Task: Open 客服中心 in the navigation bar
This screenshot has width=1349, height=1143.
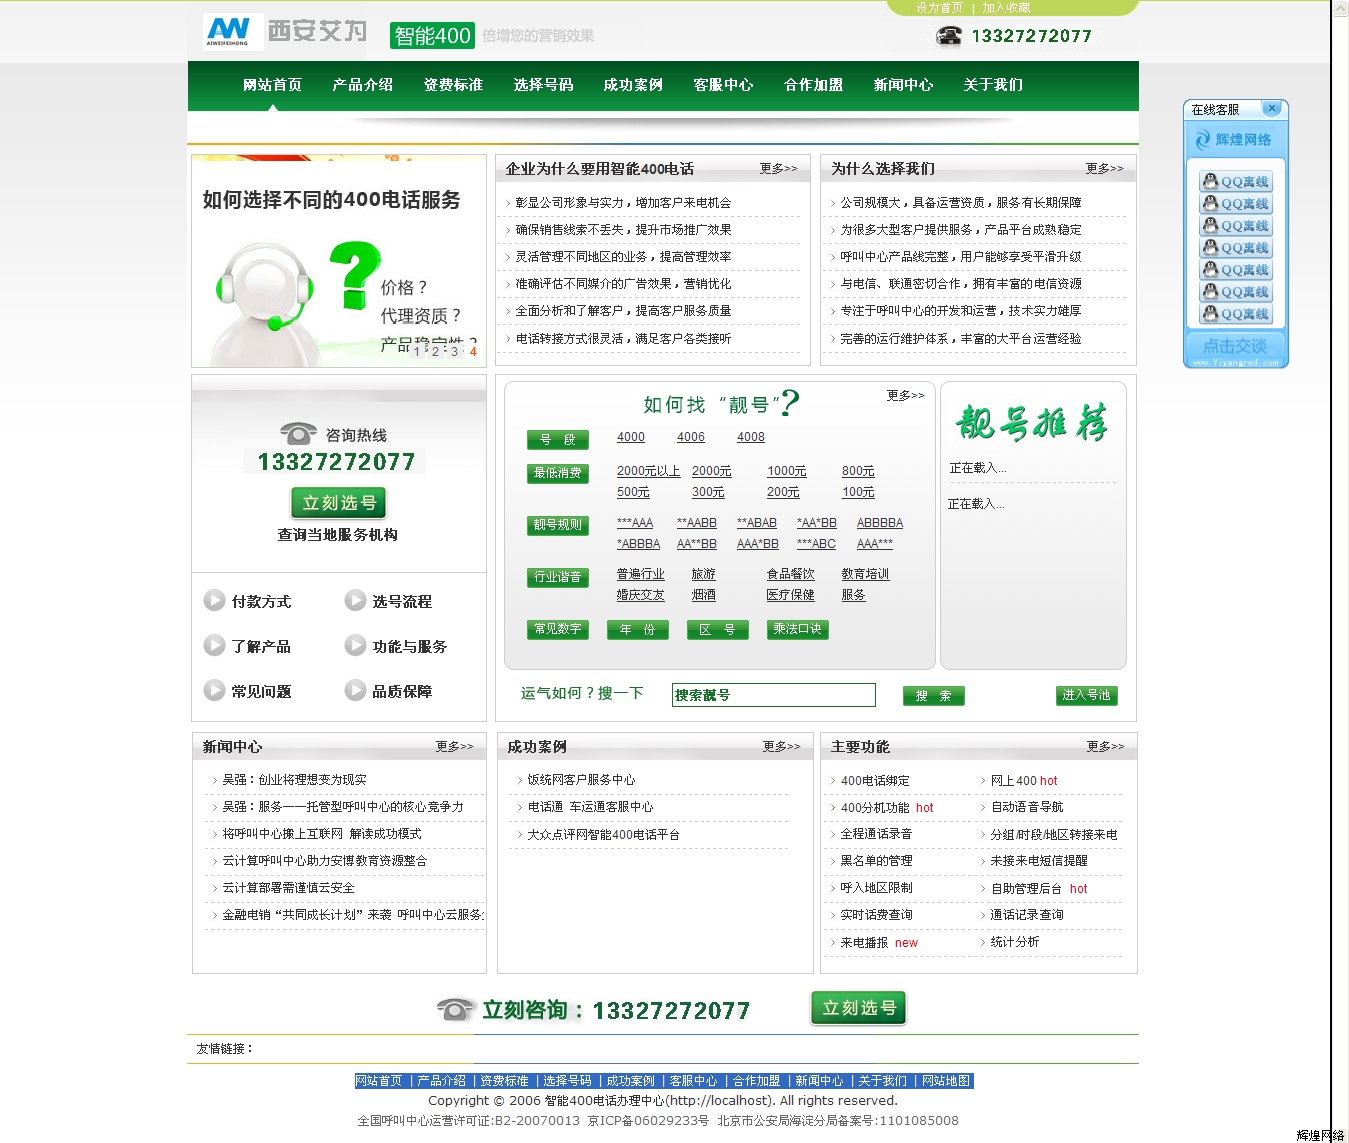Action: click(x=723, y=85)
